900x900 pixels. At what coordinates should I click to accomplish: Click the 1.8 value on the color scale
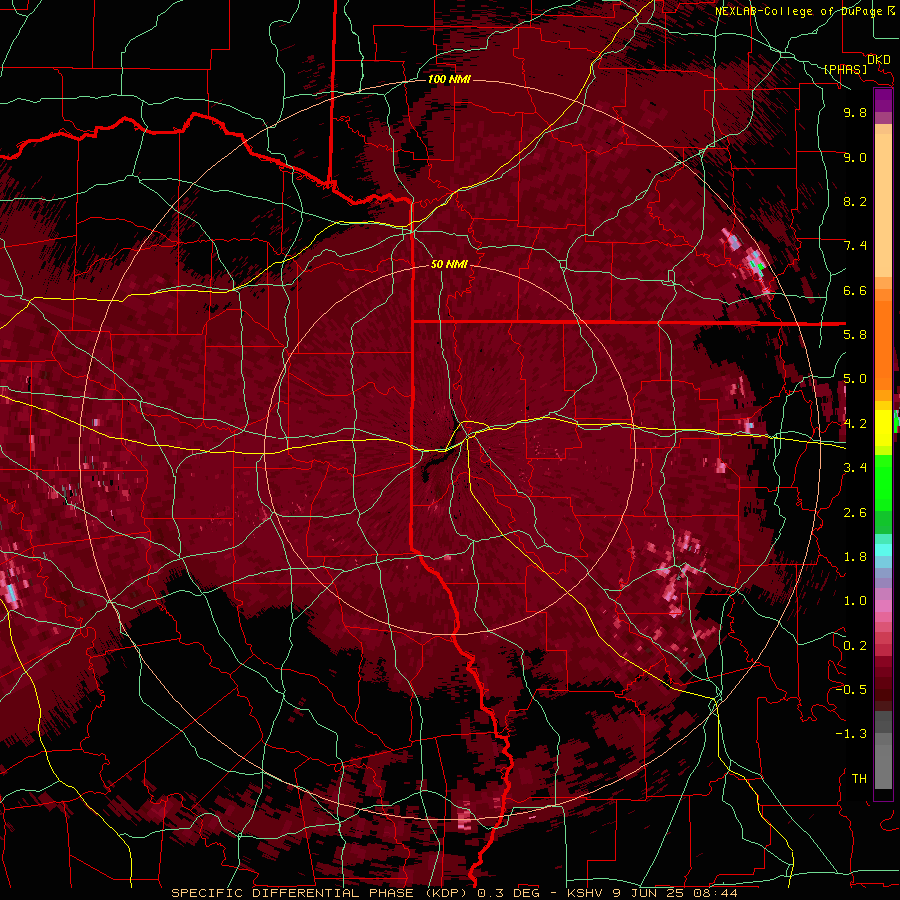click(855, 557)
